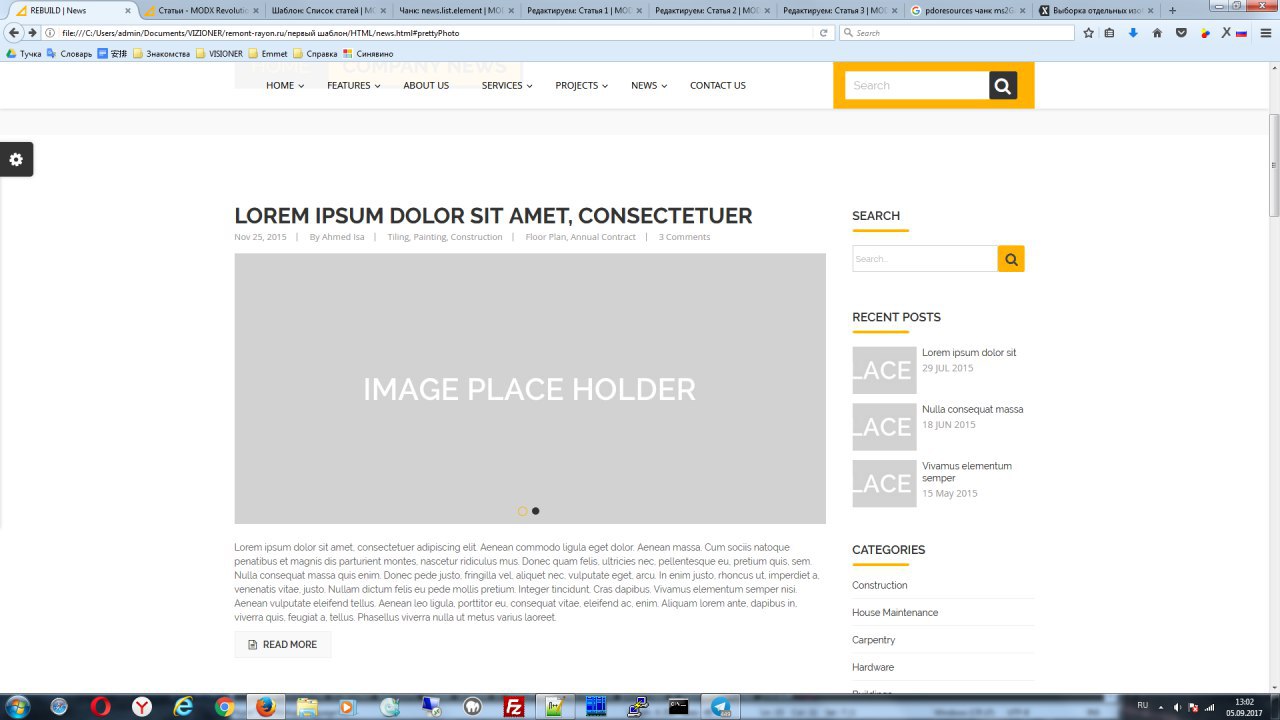The width and height of the screenshot is (1280, 720).
Task: Select the second slider dot
Action: 536,511
